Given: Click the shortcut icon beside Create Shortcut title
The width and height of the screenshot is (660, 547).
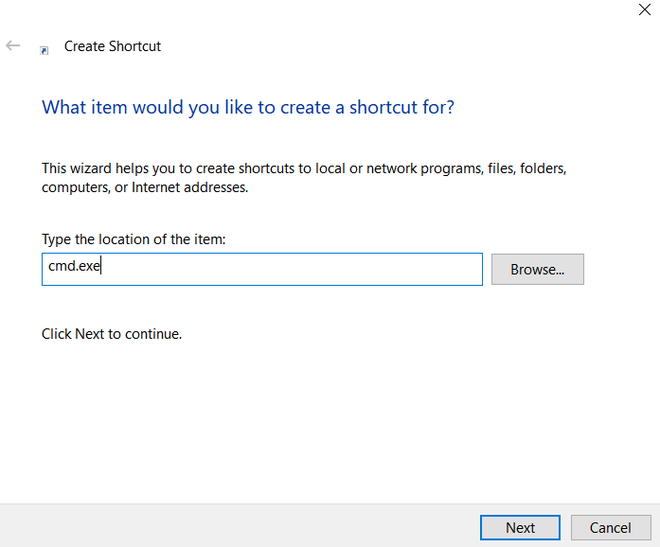Looking at the screenshot, I should [44, 49].
